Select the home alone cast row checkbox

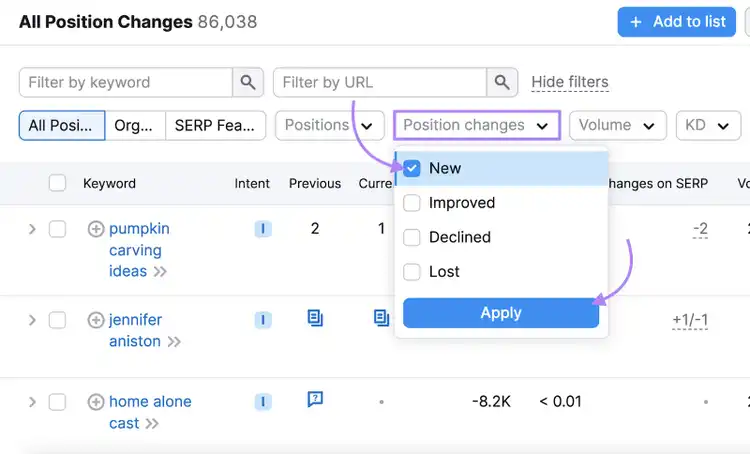pos(57,402)
